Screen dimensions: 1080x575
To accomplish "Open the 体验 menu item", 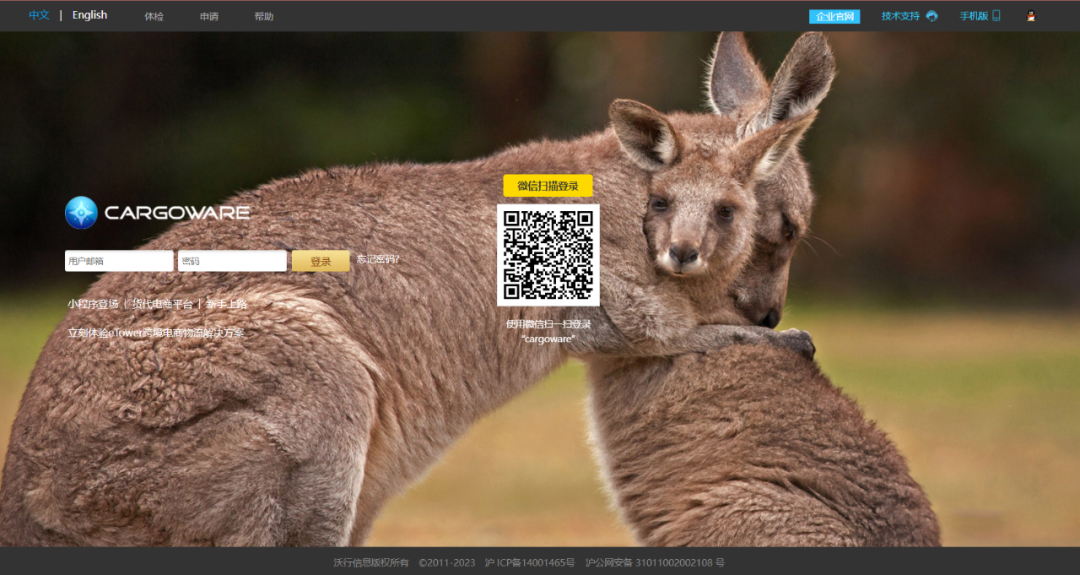I will [x=154, y=17].
